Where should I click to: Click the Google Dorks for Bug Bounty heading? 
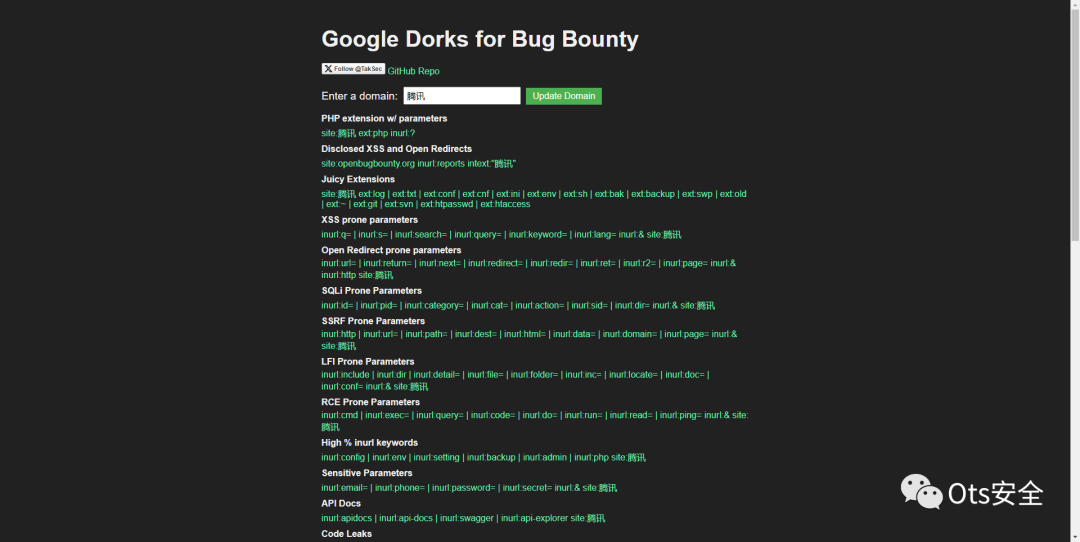coord(480,39)
